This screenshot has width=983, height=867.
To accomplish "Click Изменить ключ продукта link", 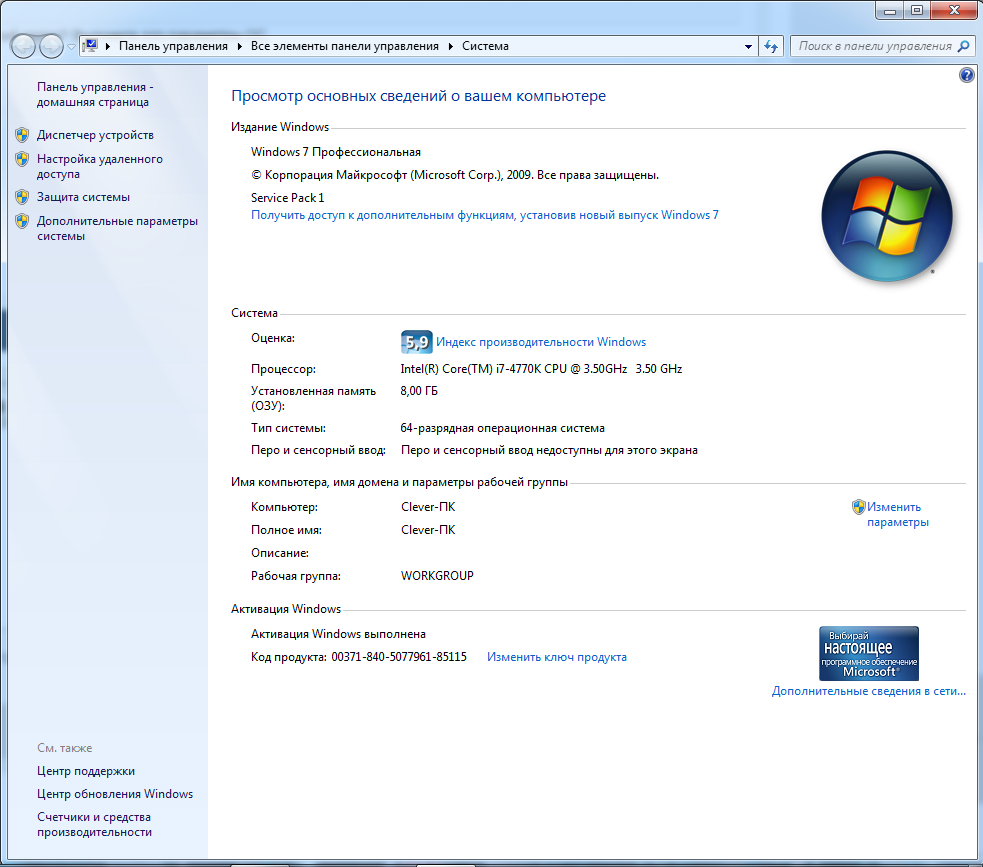I will [x=557, y=657].
